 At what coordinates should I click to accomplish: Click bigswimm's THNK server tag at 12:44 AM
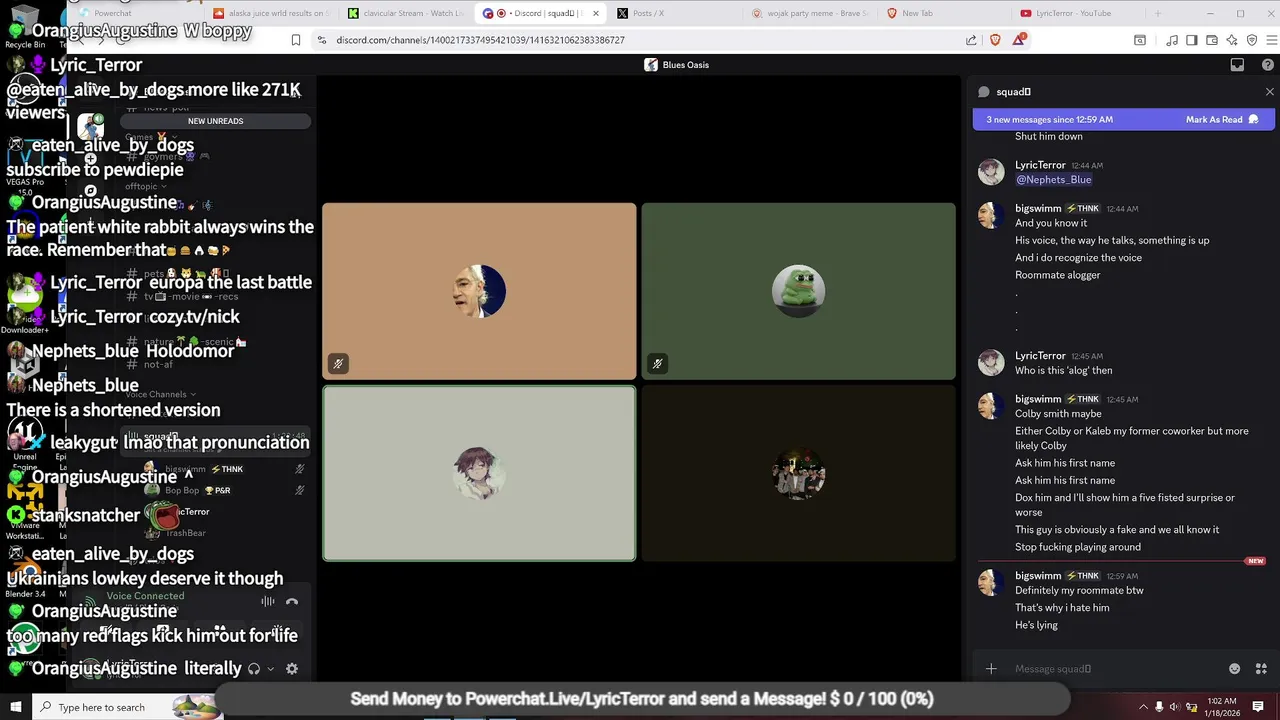point(1083,209)
